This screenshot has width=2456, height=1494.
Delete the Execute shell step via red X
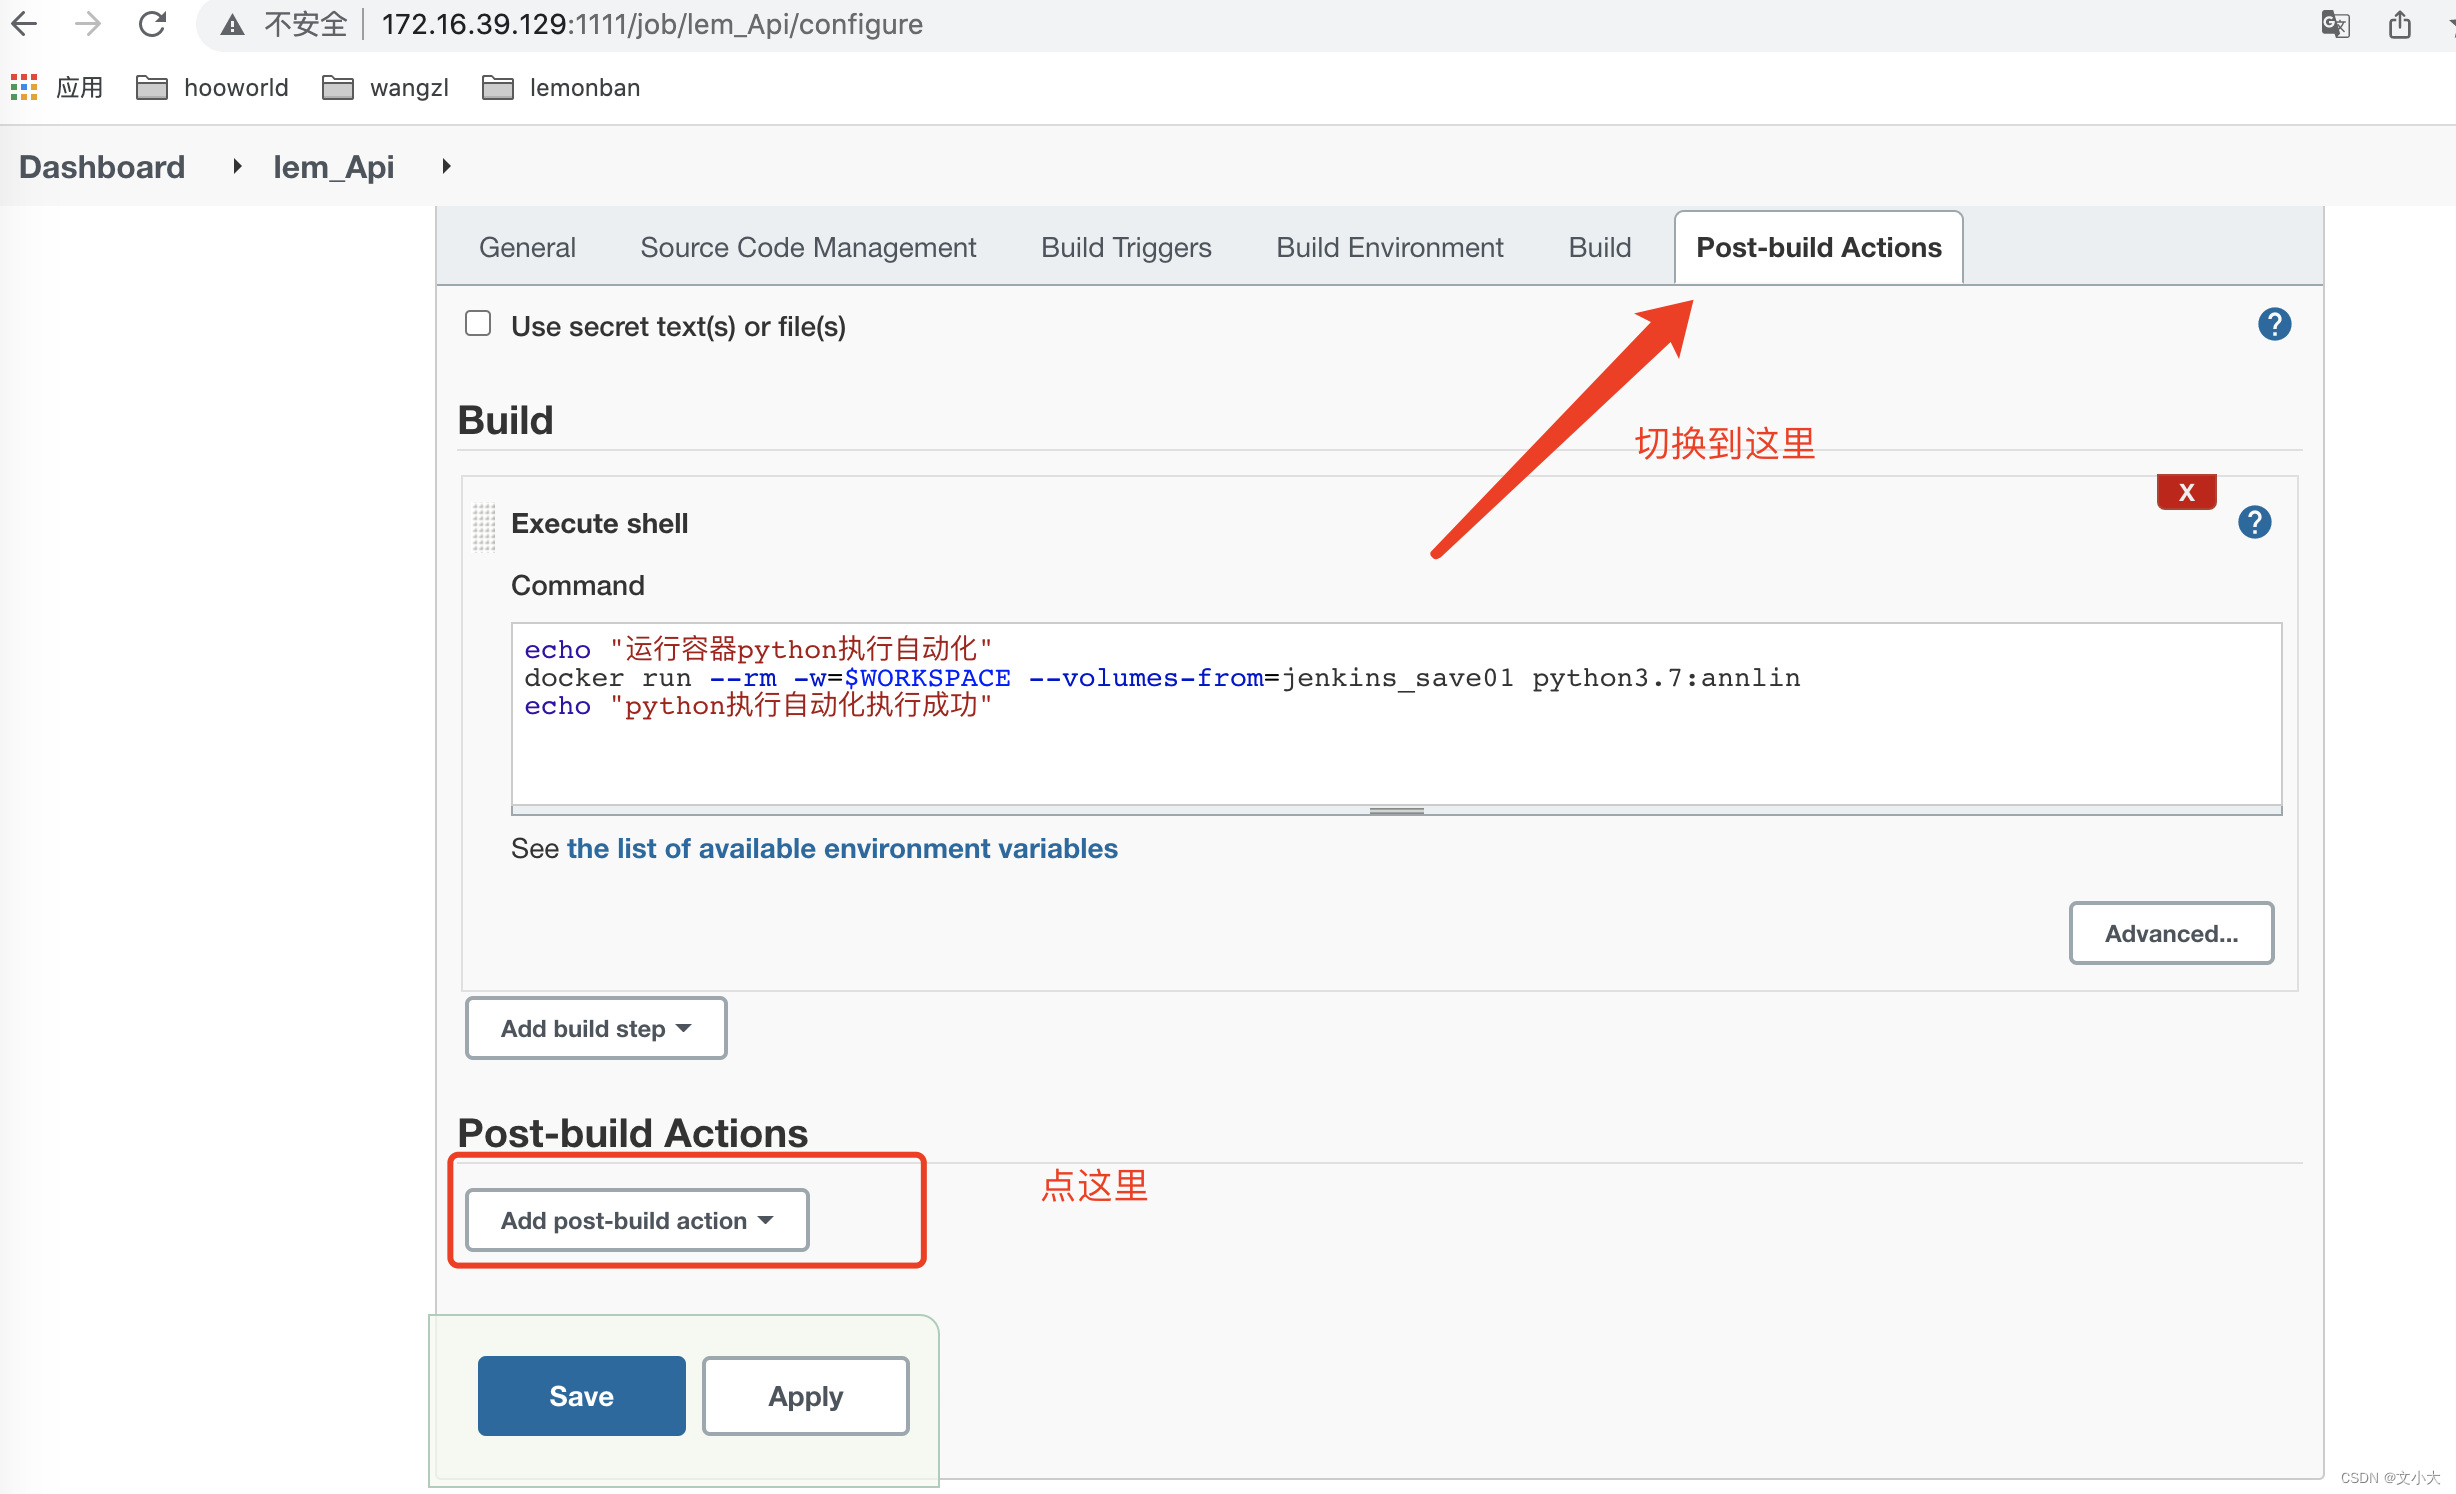[x=2186, y=491]
